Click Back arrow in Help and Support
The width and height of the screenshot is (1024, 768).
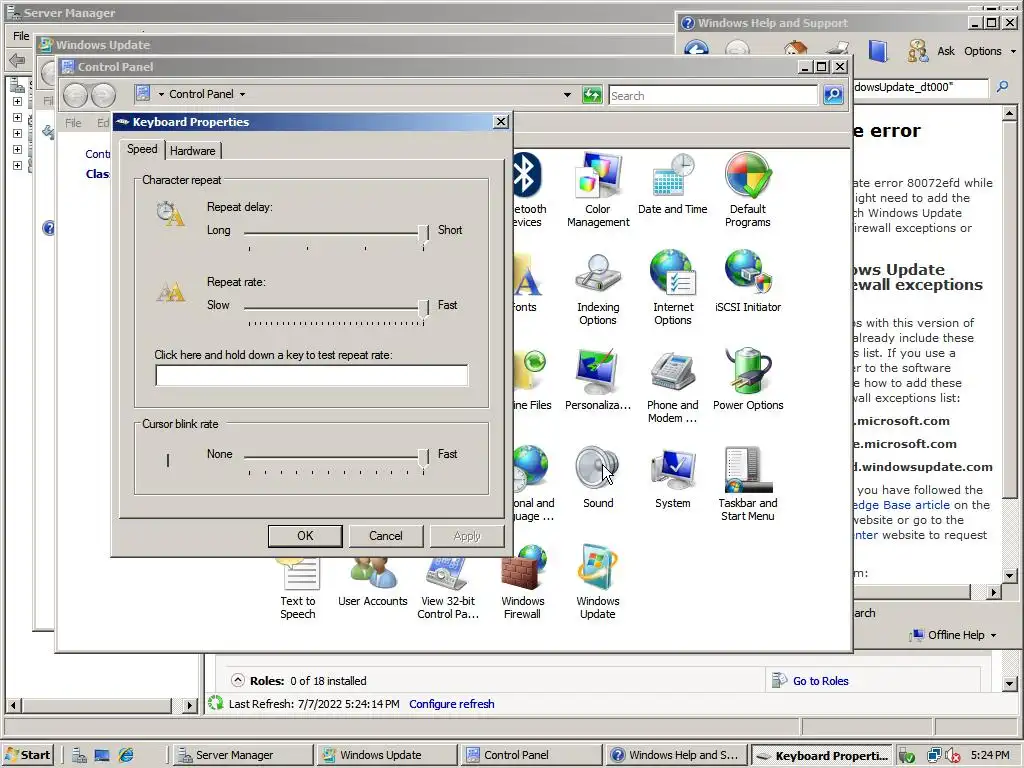coord(696,50)
